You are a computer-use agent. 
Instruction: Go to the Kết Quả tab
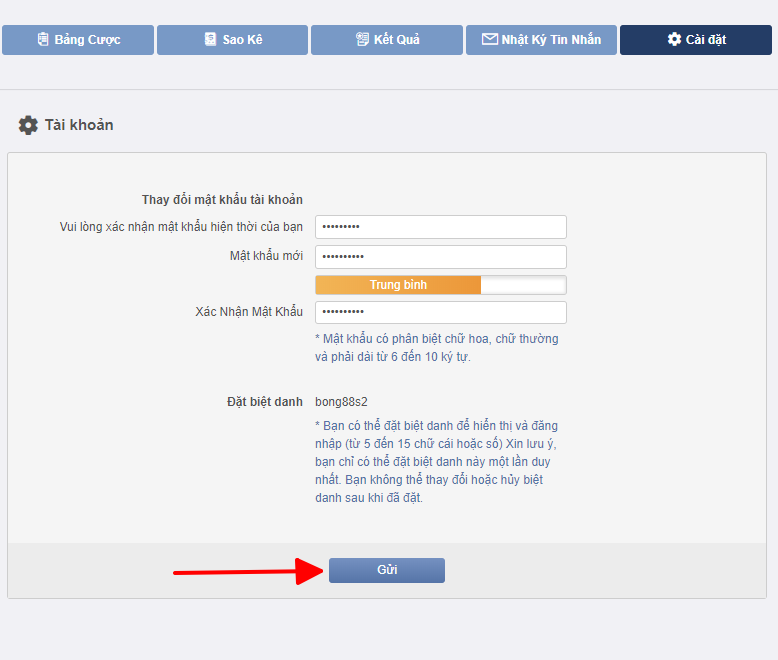pyautogui.click(x=386, y=40)
